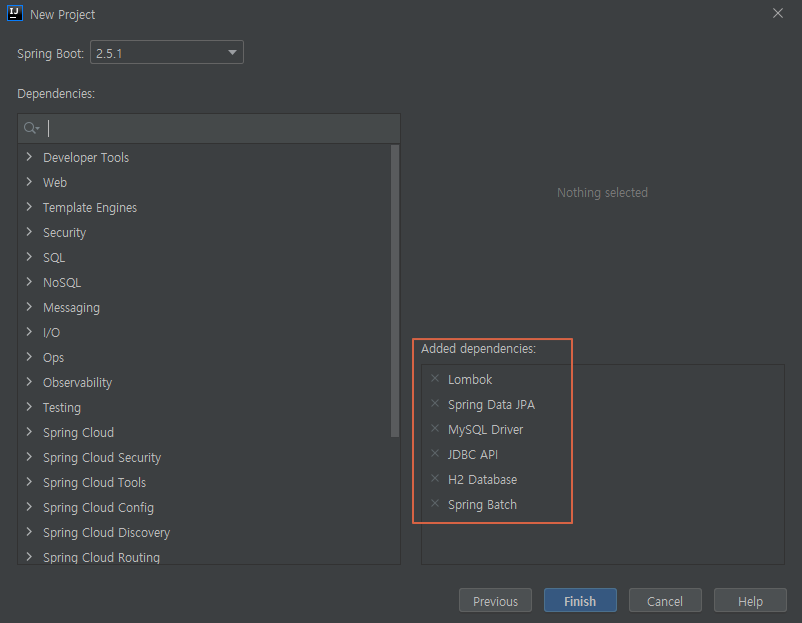802x623 pixels.
Task: Expand the Observability category
Action: click(29, 382)
